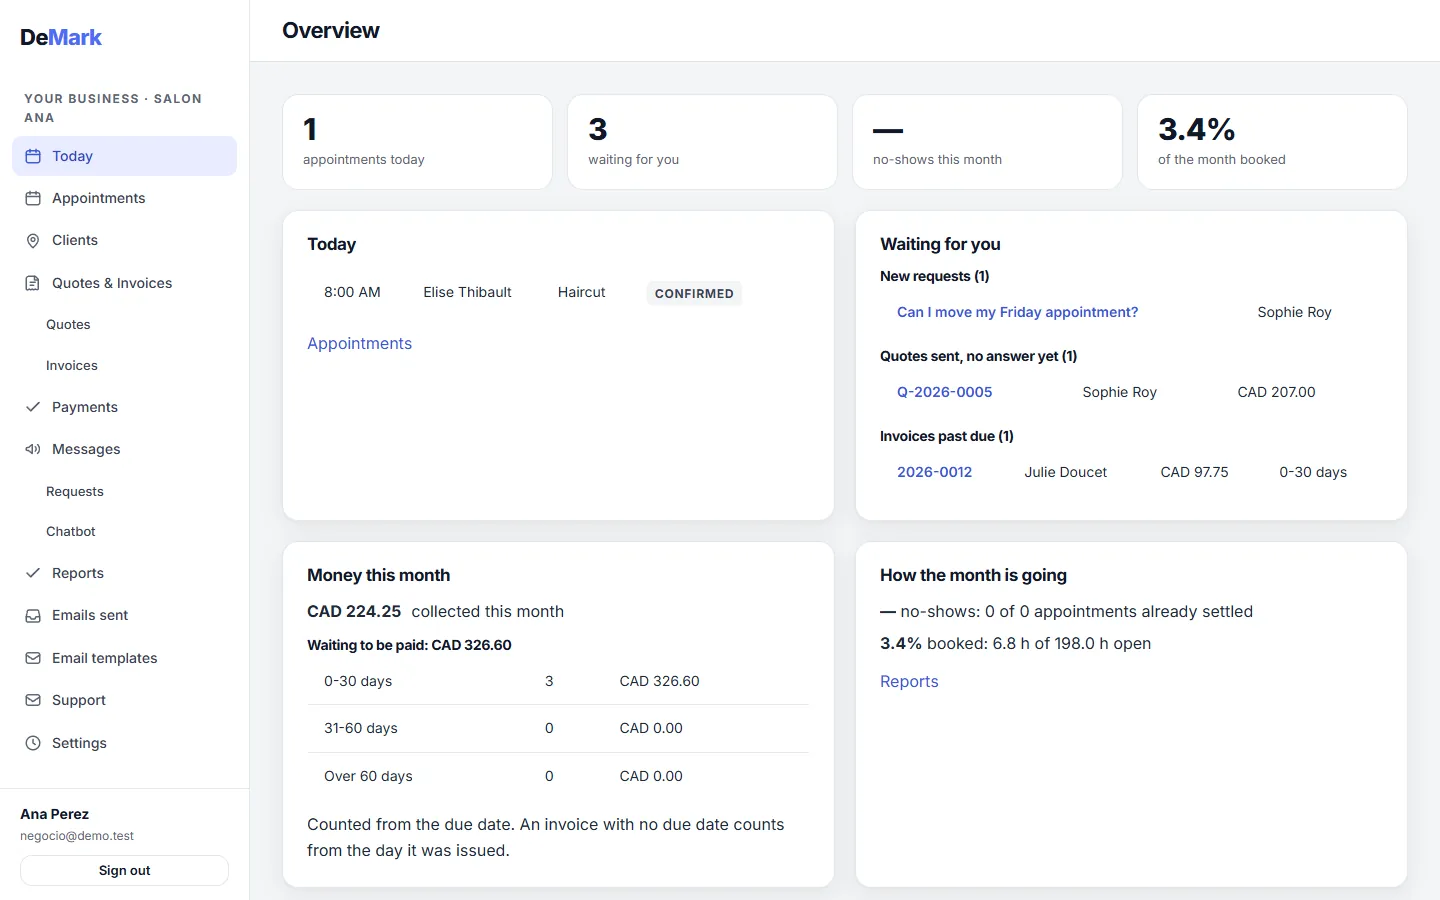Click the Messages speaker icon
Viewport: 1440px width, 900px height.
33,449
